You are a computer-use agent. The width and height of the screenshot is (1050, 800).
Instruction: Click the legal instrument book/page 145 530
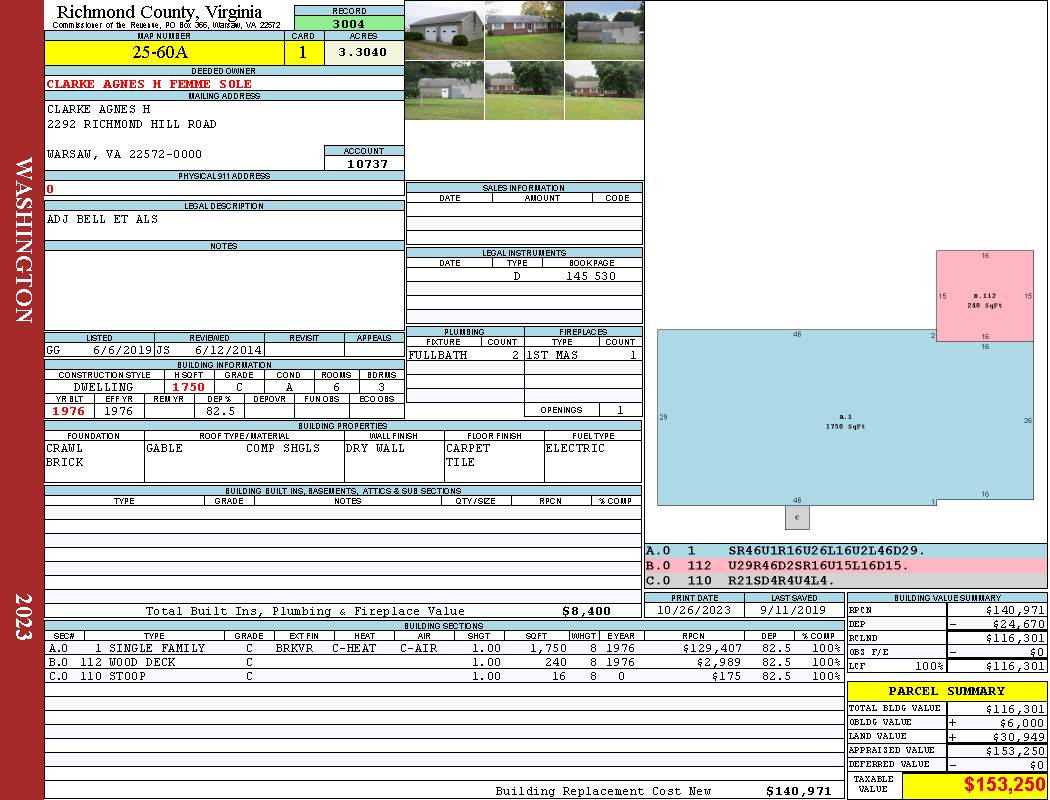[x=590, y=276]
